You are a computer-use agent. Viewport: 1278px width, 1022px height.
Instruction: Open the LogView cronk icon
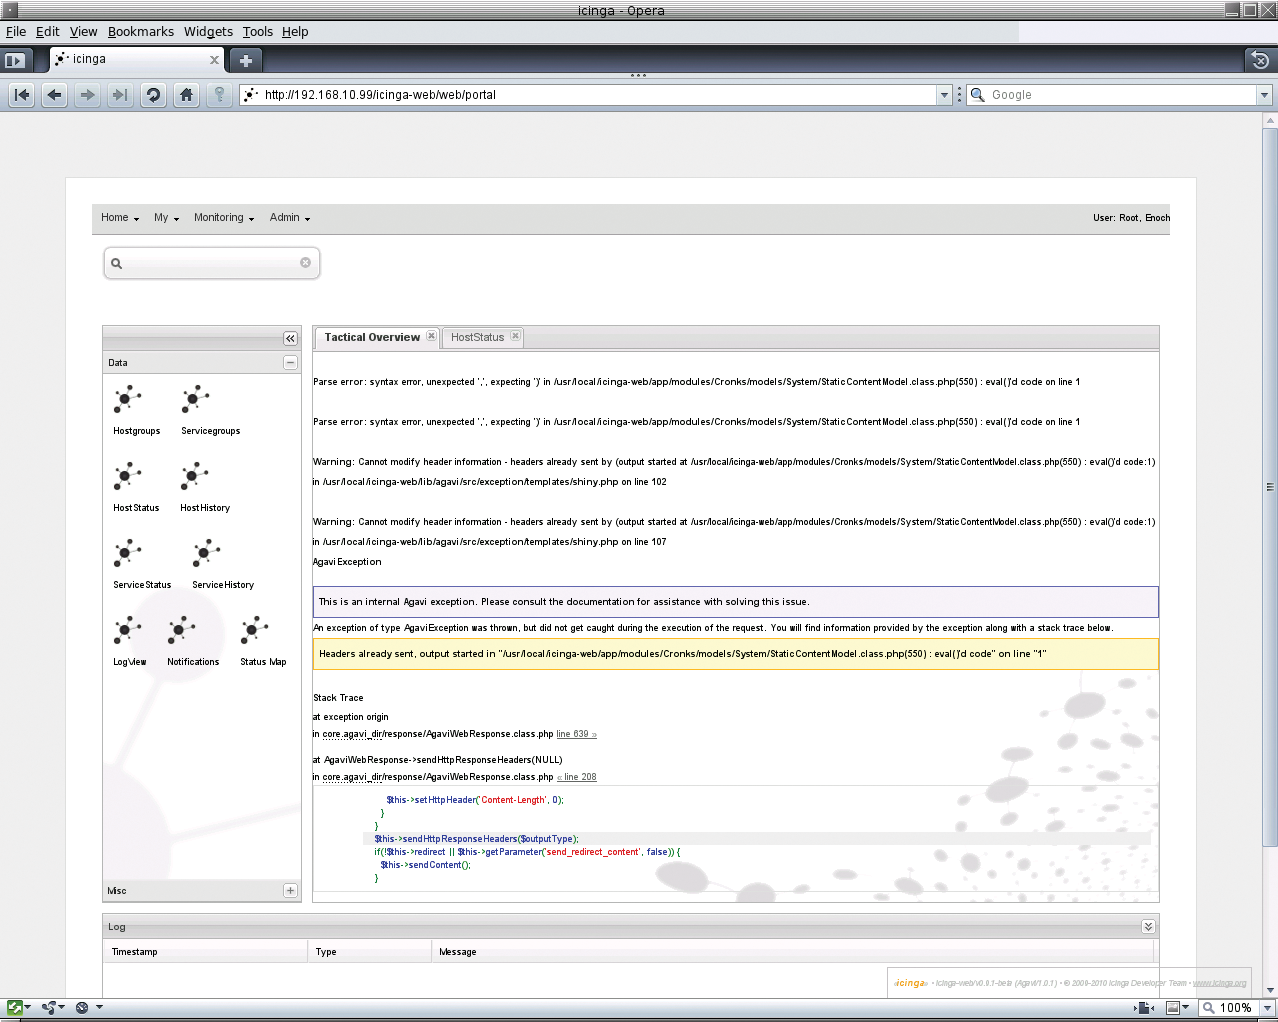[x=127, y=630]
